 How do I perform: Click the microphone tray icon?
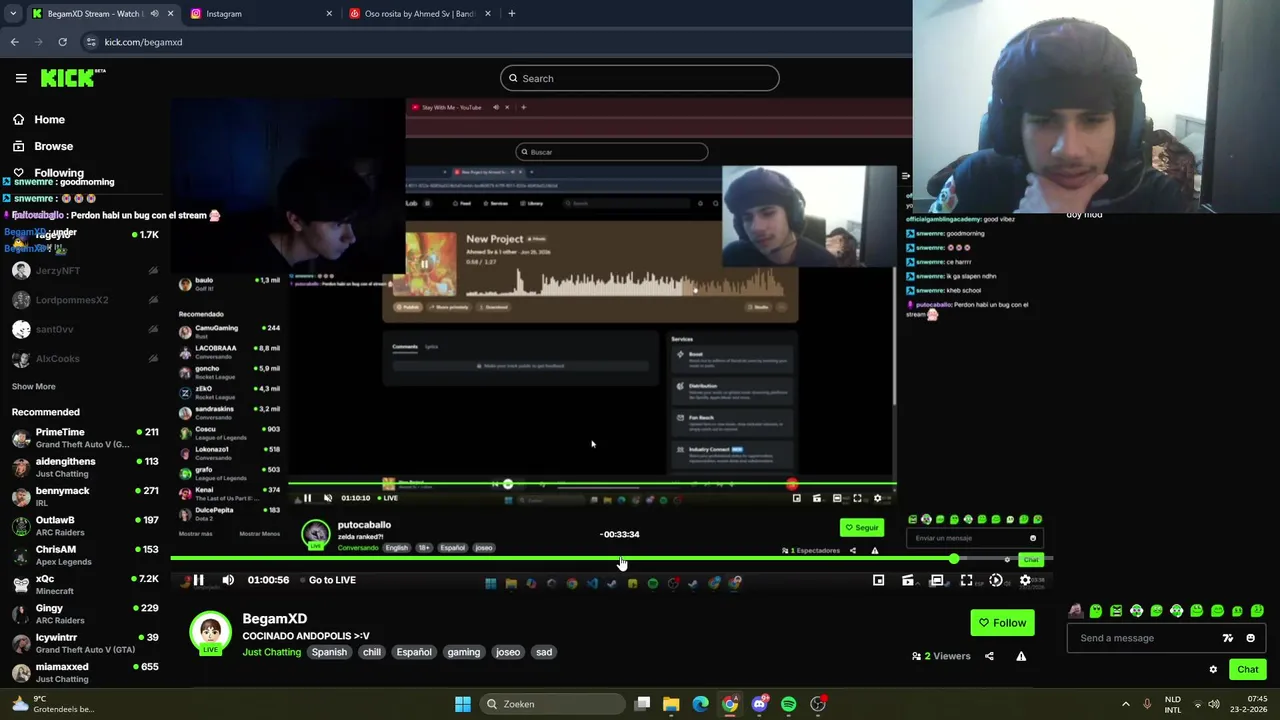(x=1147, y=704)
